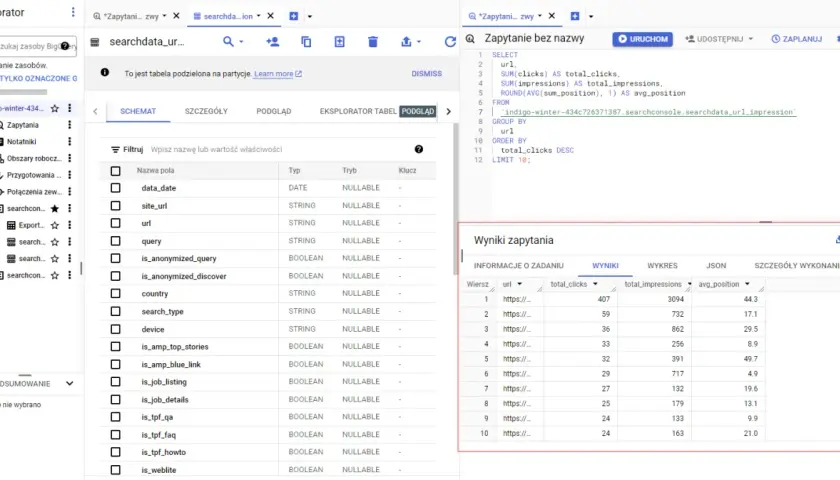Click the SQL editor table reference line
This screenshot has height=480, width=840.
tap(648, 112)
